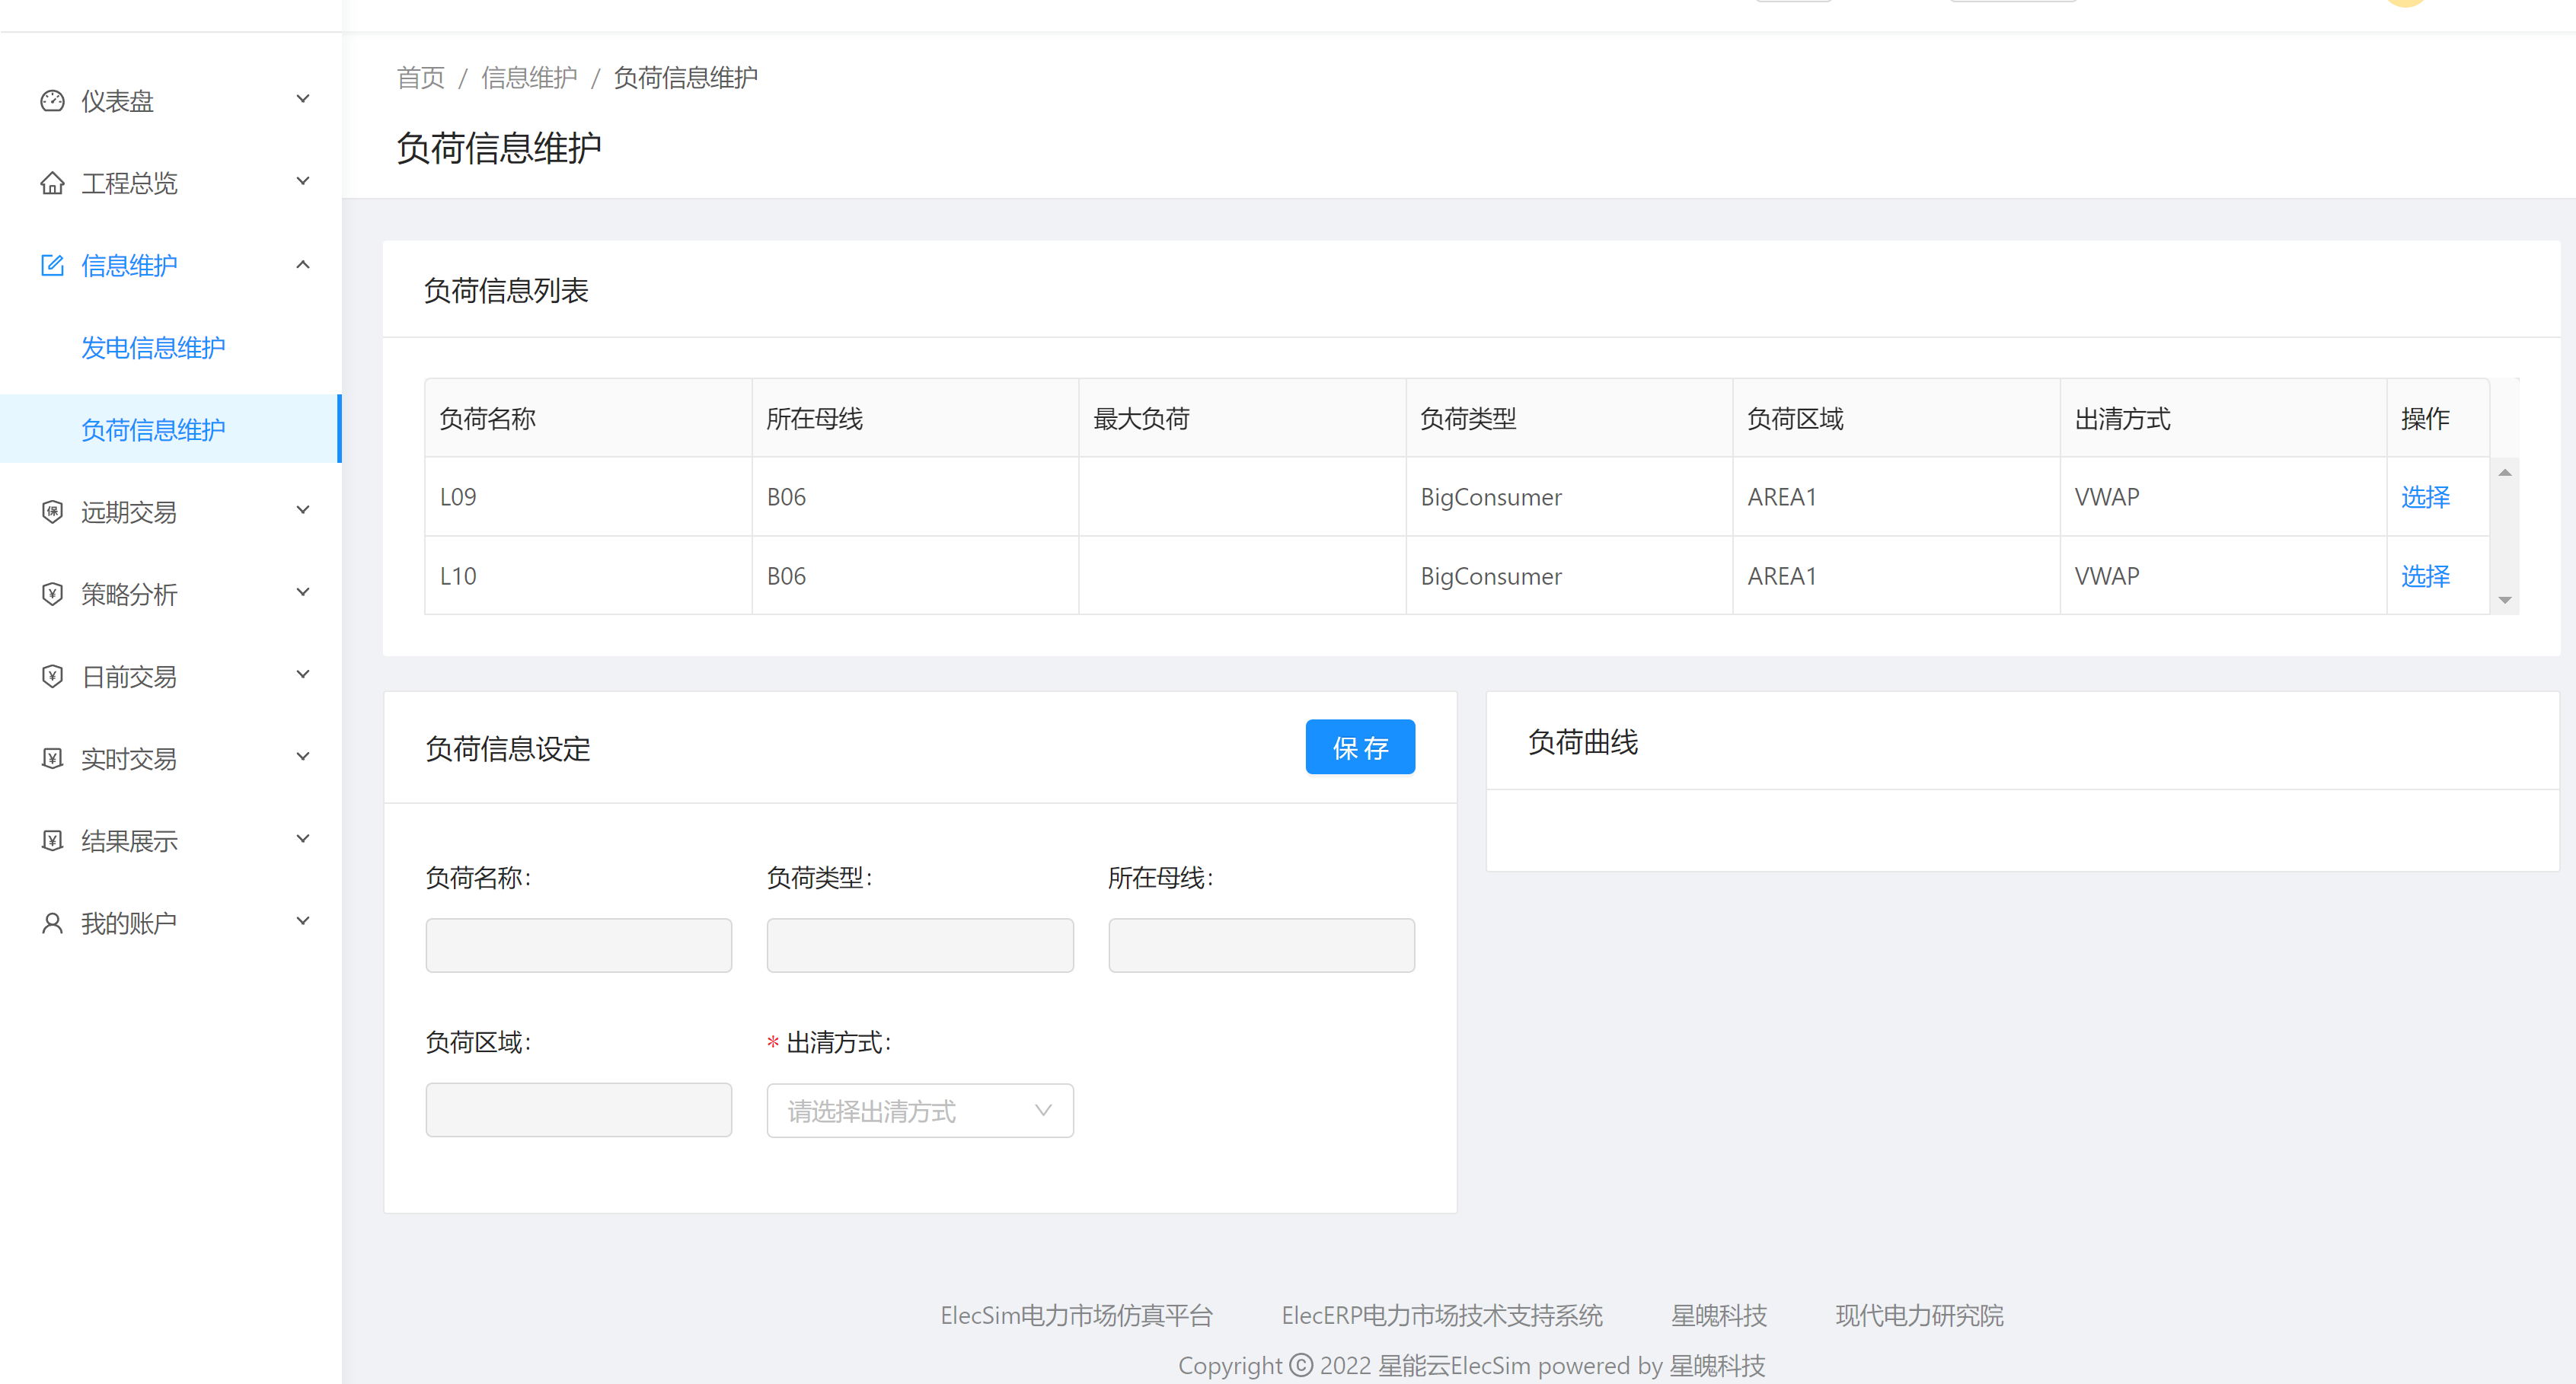Click the table scrollbar up arrow
2576x1384 pixels.
coord(2504,472)
